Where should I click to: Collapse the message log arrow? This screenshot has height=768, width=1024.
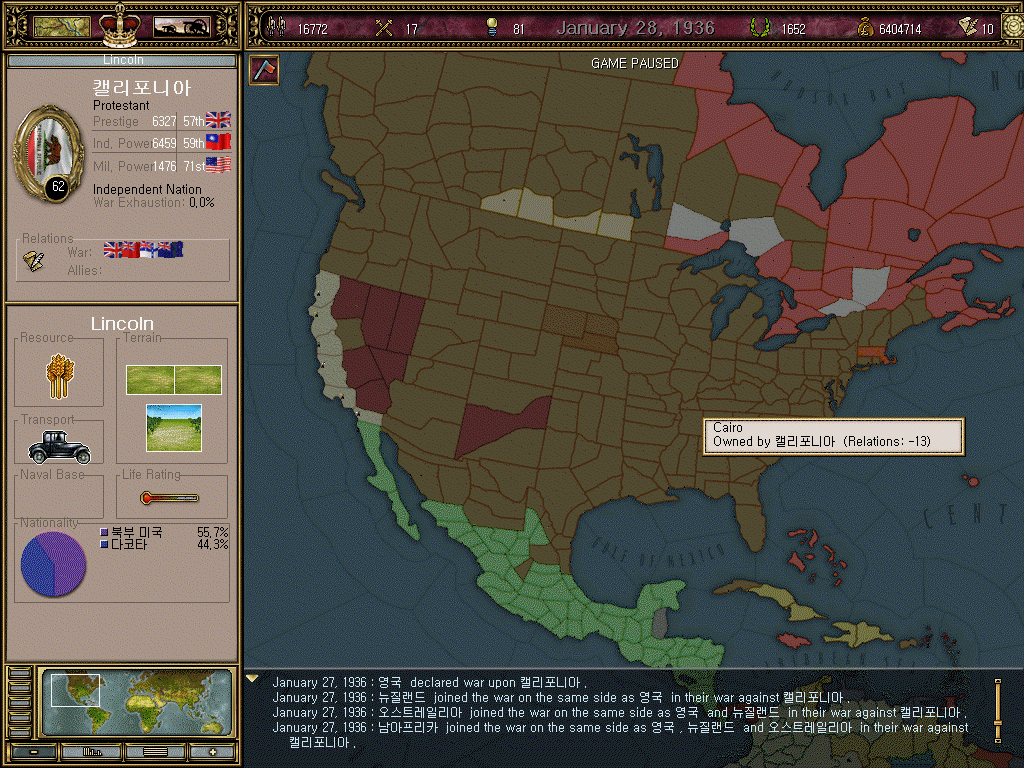click(252, 679)
